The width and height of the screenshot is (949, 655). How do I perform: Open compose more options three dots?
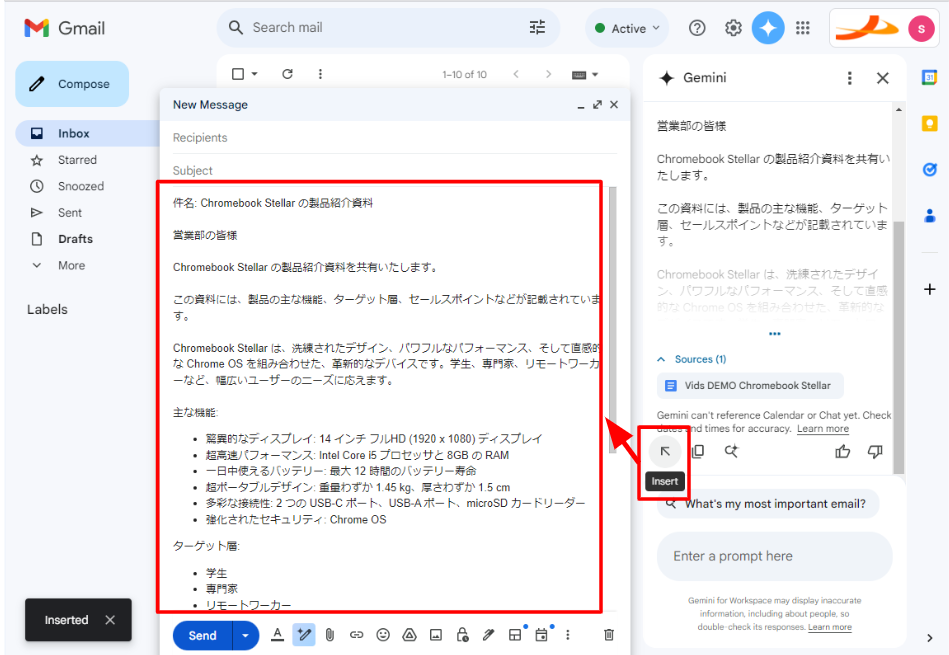coord(568,635)
